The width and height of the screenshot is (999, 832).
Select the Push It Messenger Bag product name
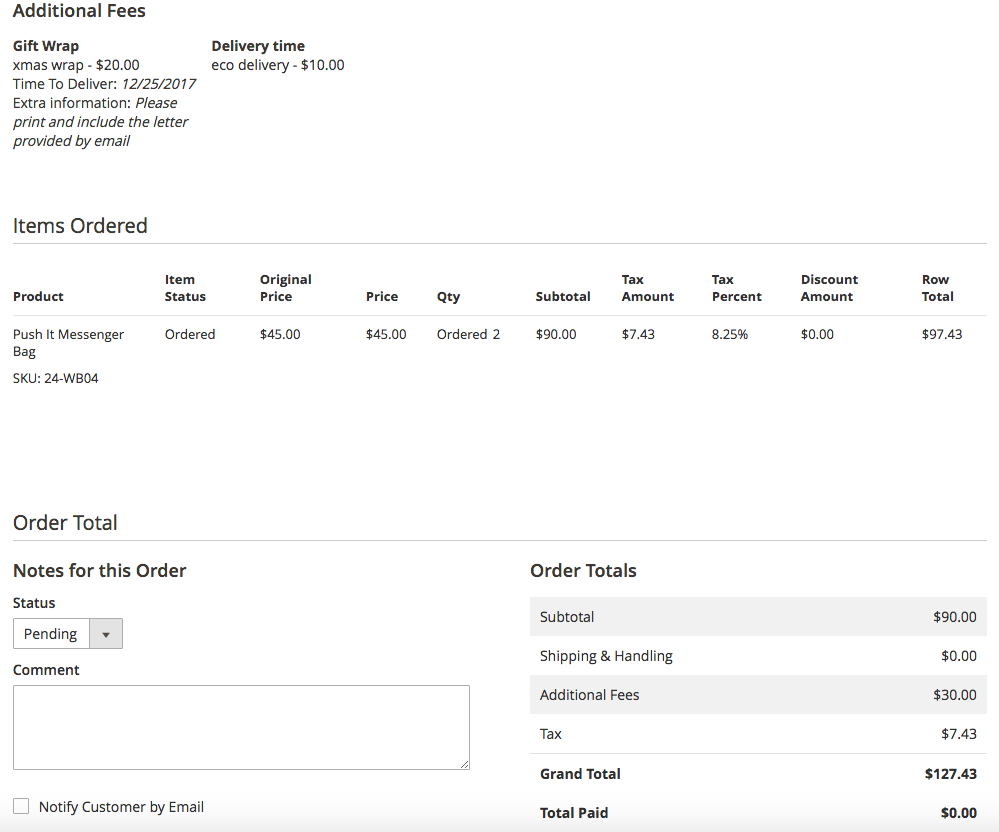pos(68,343)
